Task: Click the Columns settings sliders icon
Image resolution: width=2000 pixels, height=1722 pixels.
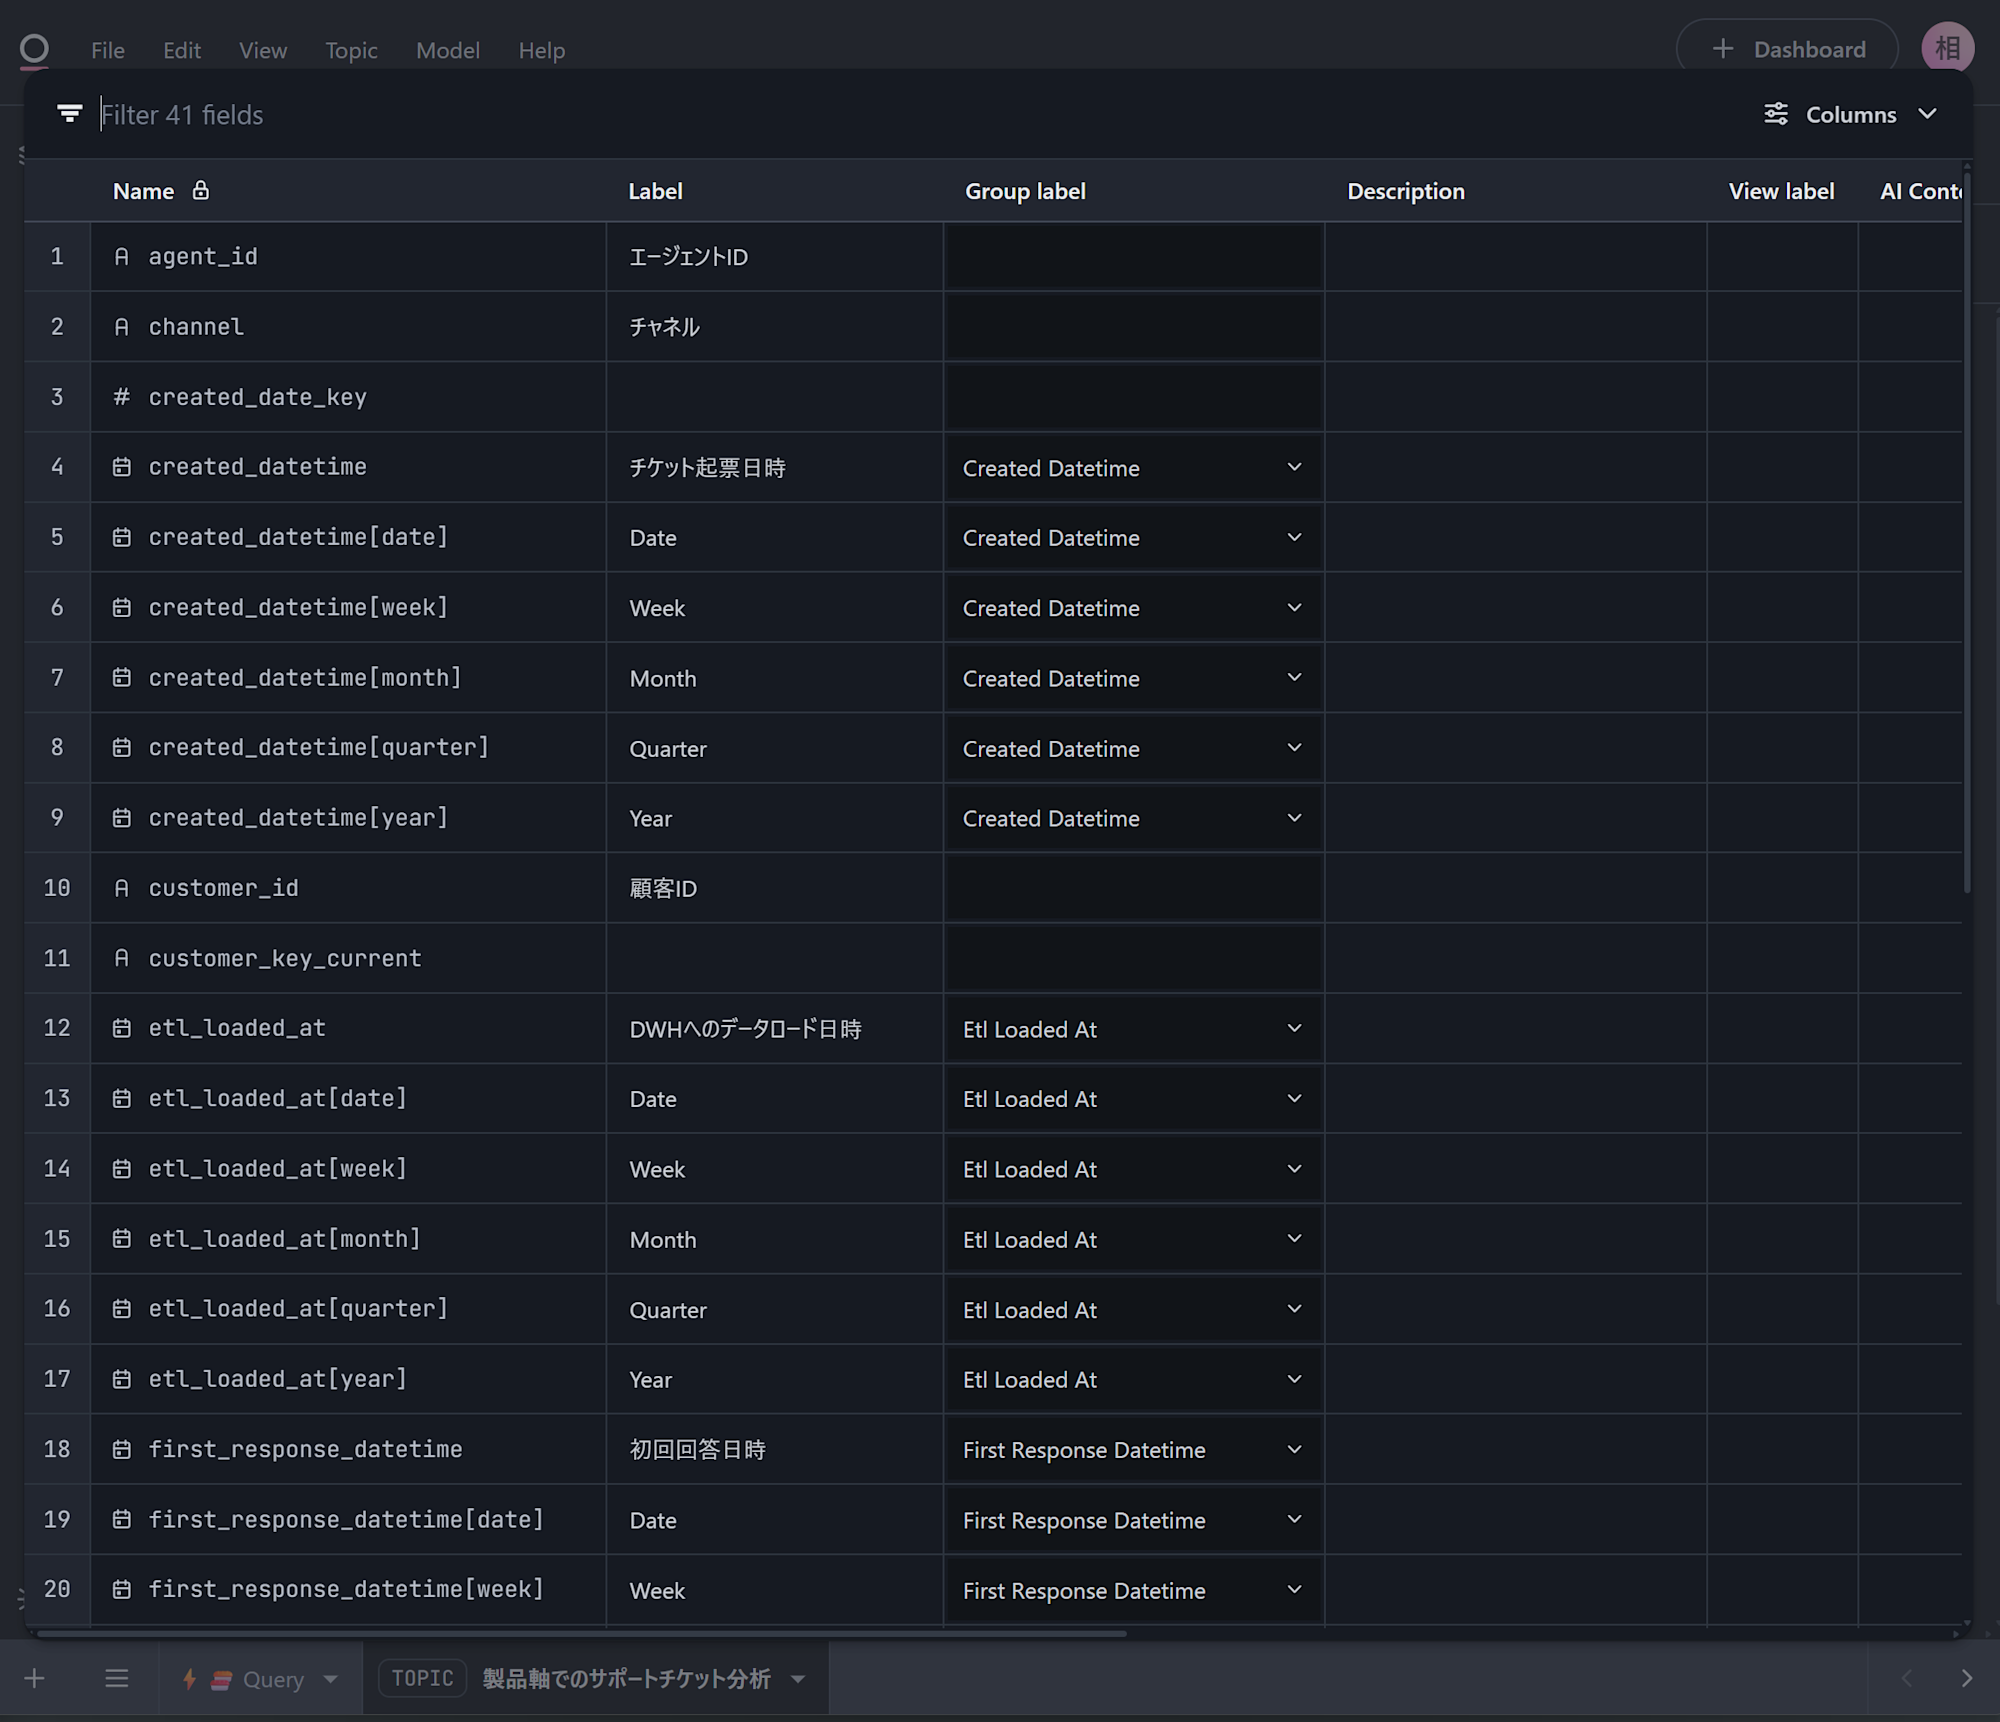Action: (x=1775, y=114)
